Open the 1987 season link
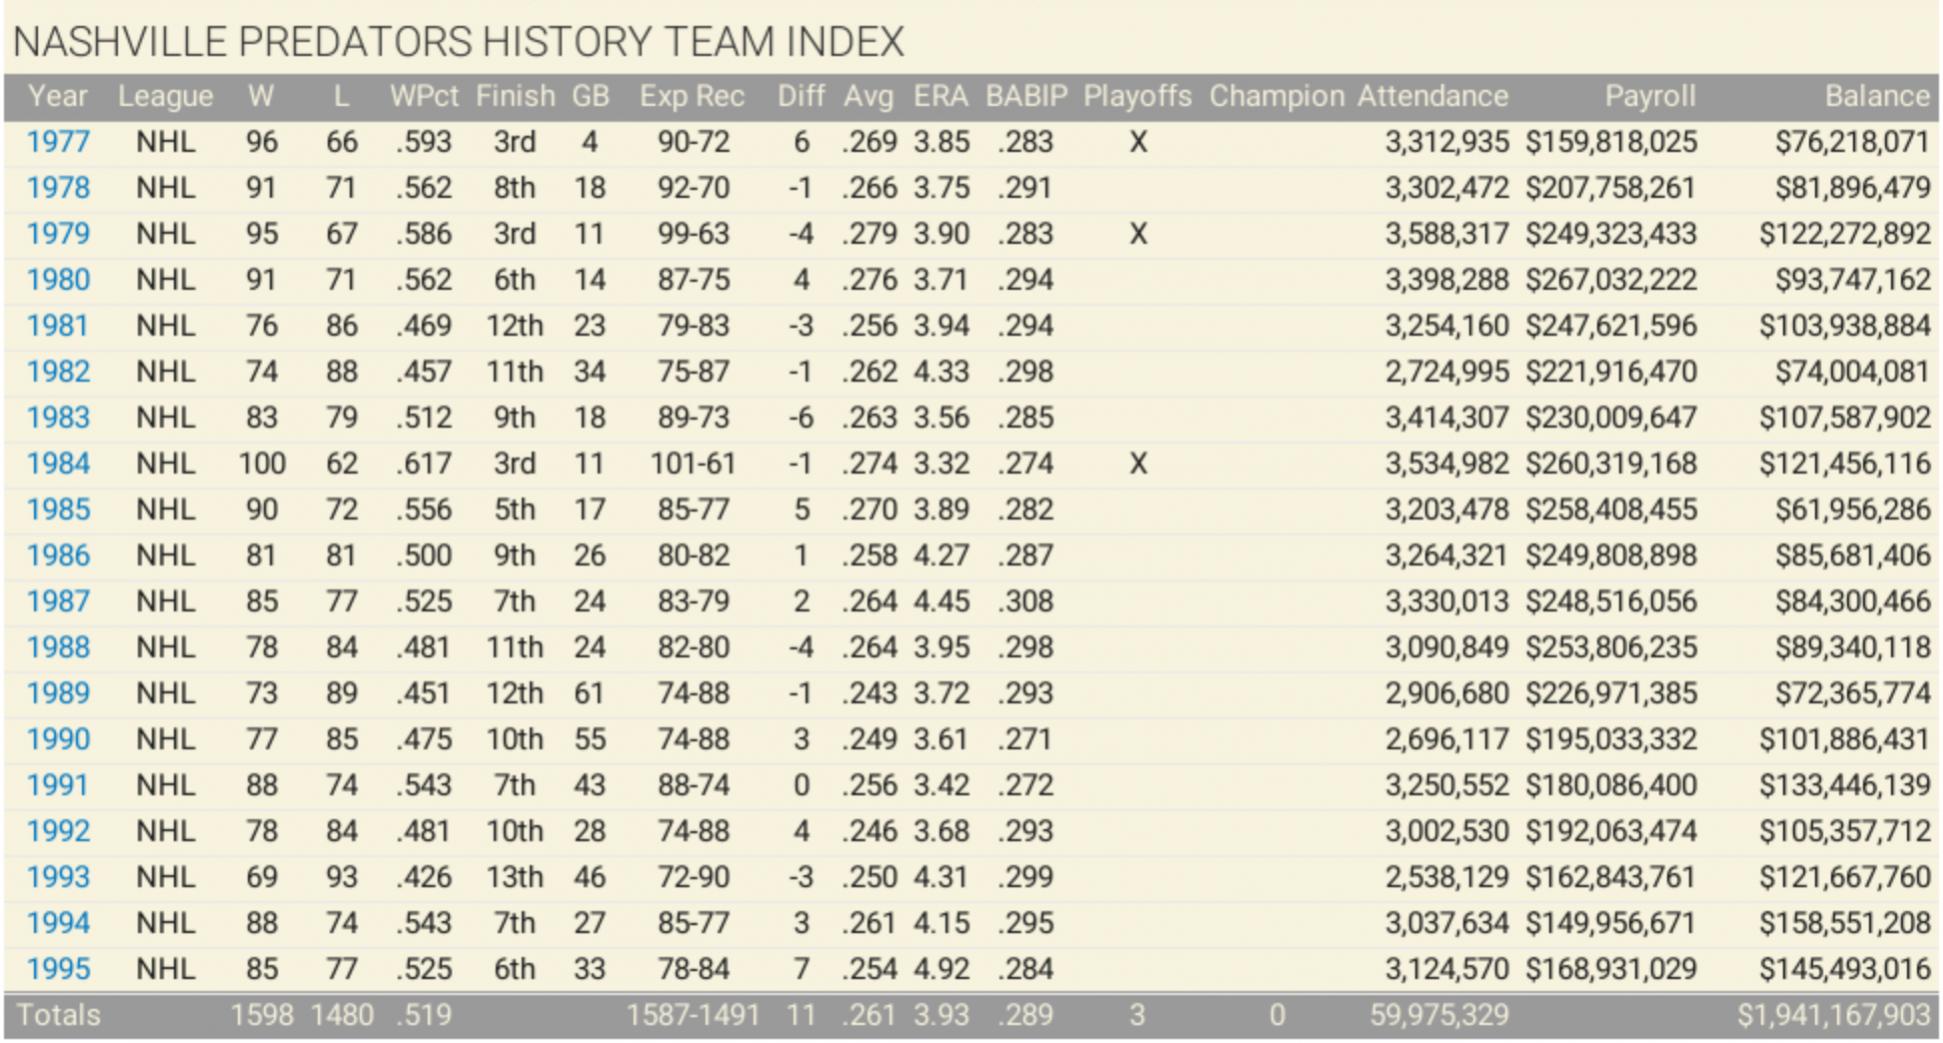This screenshot has height=1043, width=1943. tap(58, 602)
